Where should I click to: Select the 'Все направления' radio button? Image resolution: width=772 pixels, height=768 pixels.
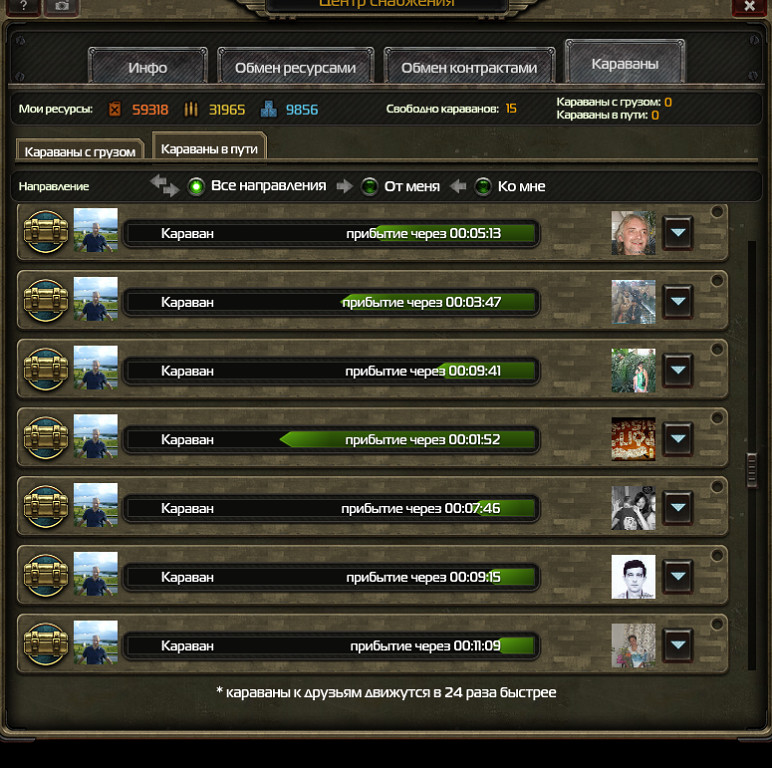point(196,186)
